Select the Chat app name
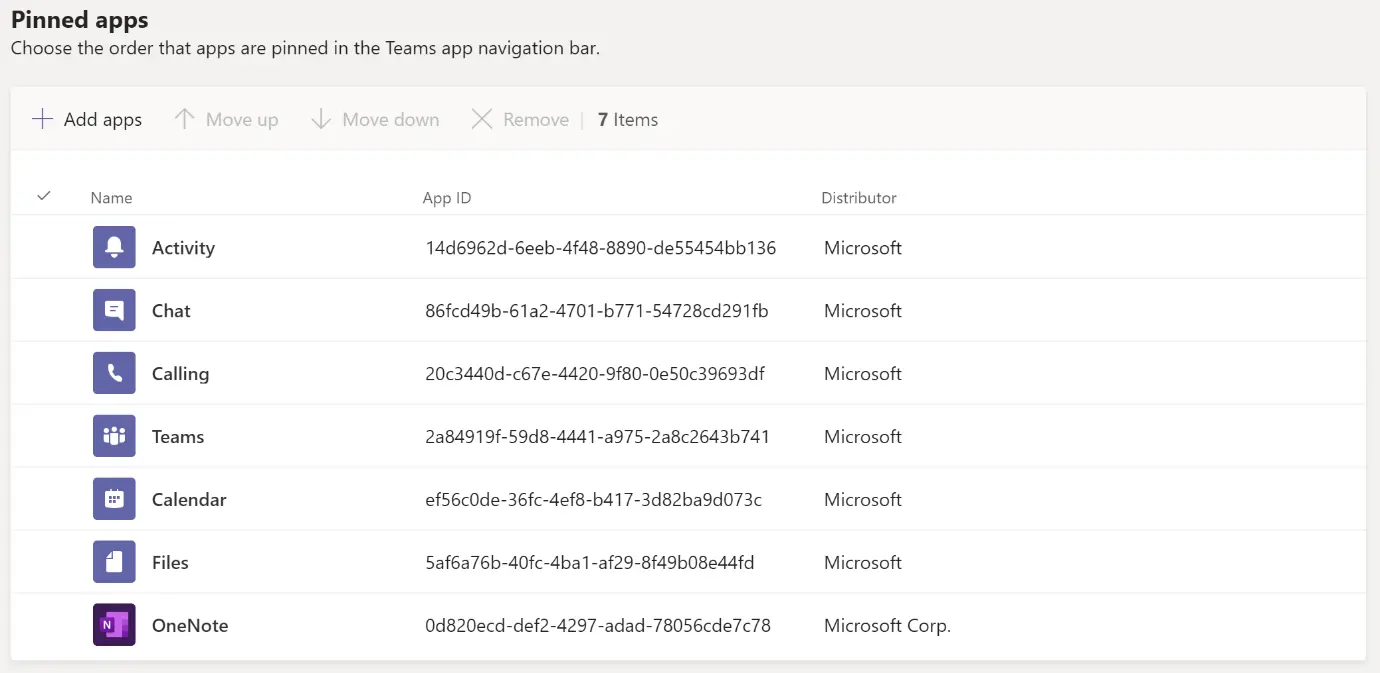The height and width of the screenshot is (673, 1380). [171, 311]
